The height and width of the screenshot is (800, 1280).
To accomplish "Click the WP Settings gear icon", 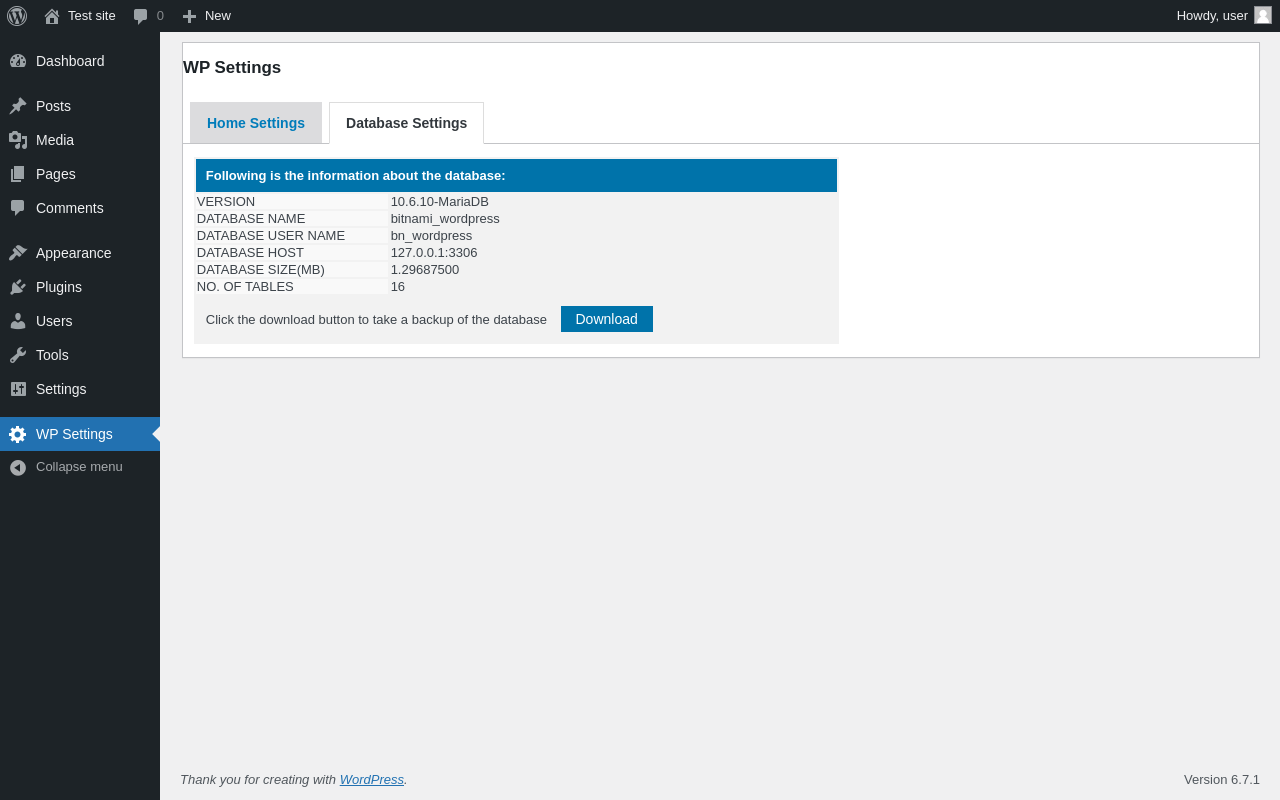I will click(18, 434).
